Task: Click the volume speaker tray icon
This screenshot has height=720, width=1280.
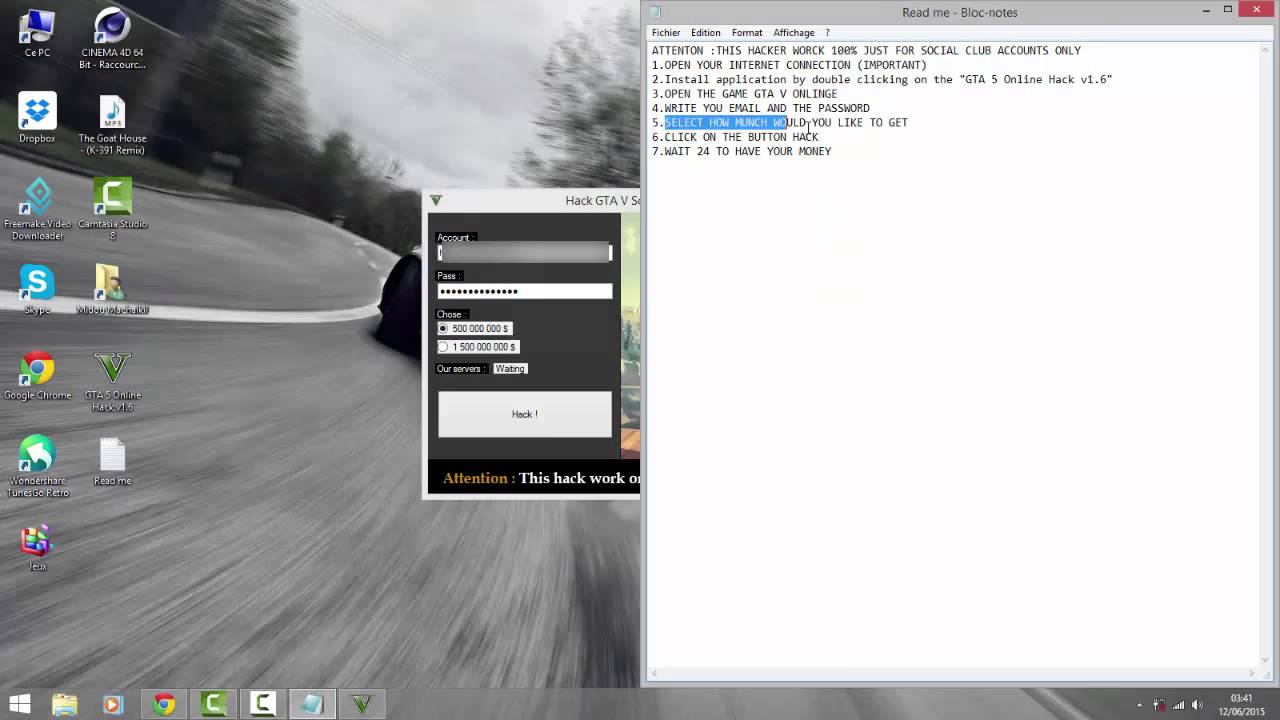Action: point(1198,705)
